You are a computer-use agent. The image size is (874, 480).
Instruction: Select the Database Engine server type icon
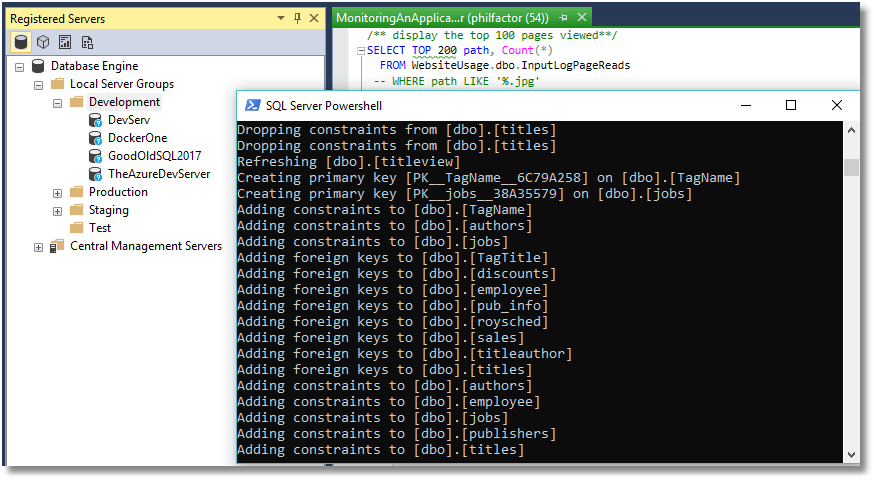[x=21, y=42]
